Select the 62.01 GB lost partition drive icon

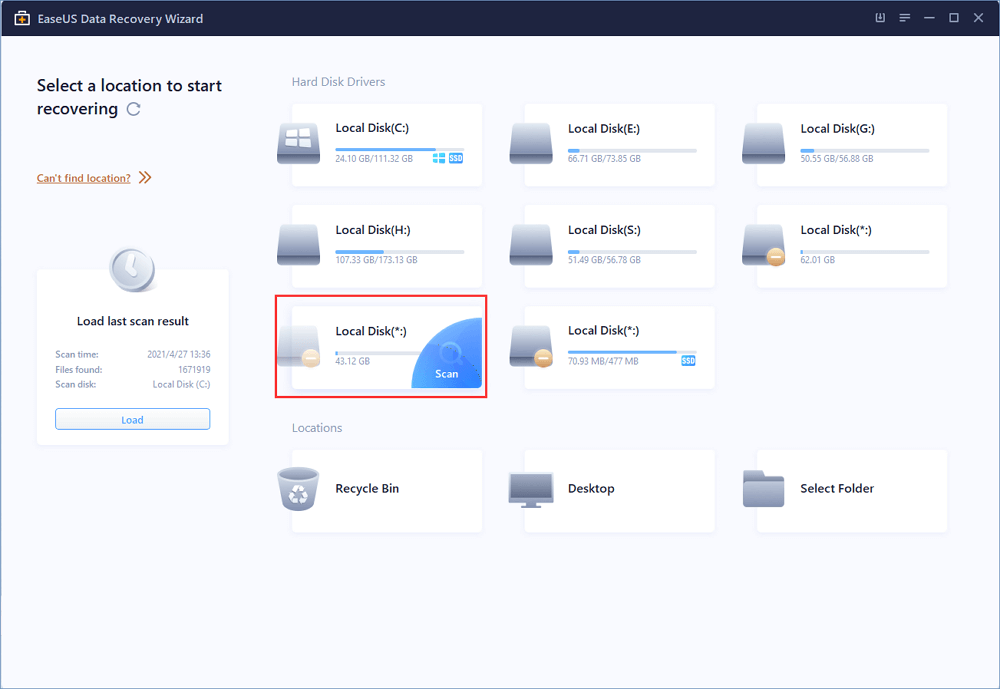[x=763, y=246]
